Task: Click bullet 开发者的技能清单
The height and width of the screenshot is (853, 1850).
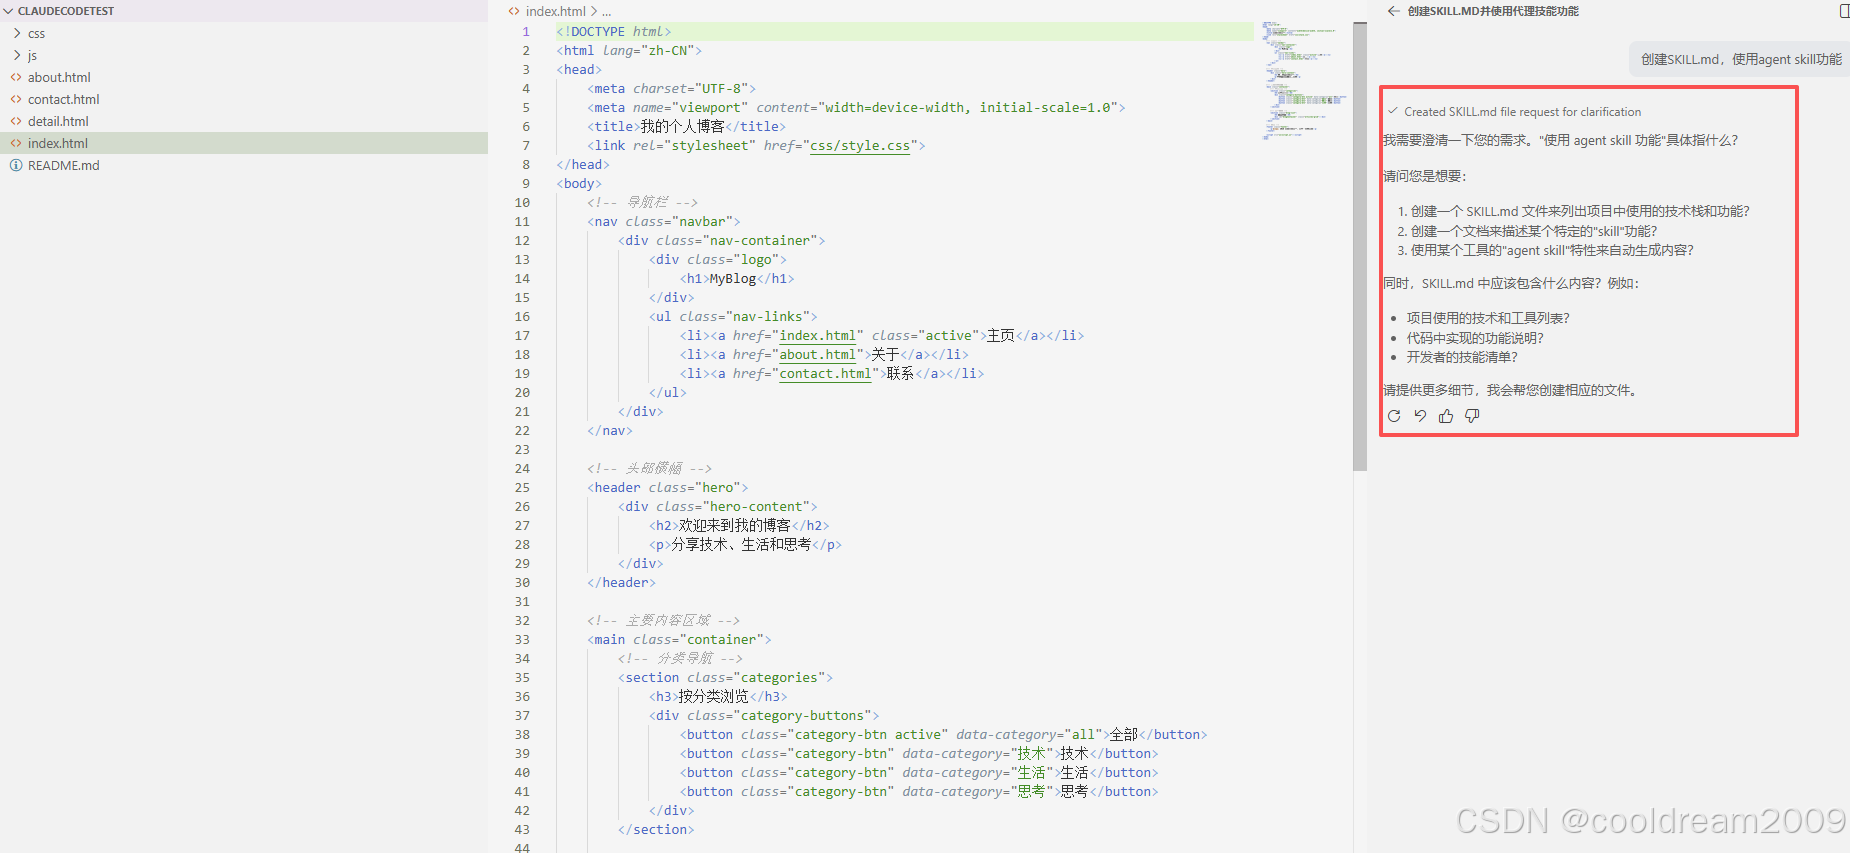Action: coord(1462,357)
